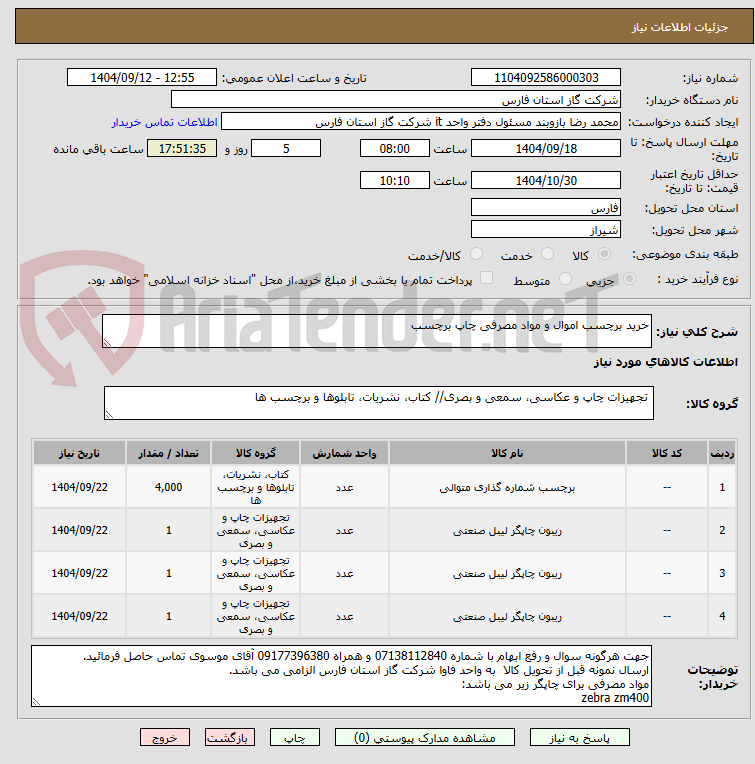
Task: Click the تعداد / مقدار column header
Action: (169, 453)
